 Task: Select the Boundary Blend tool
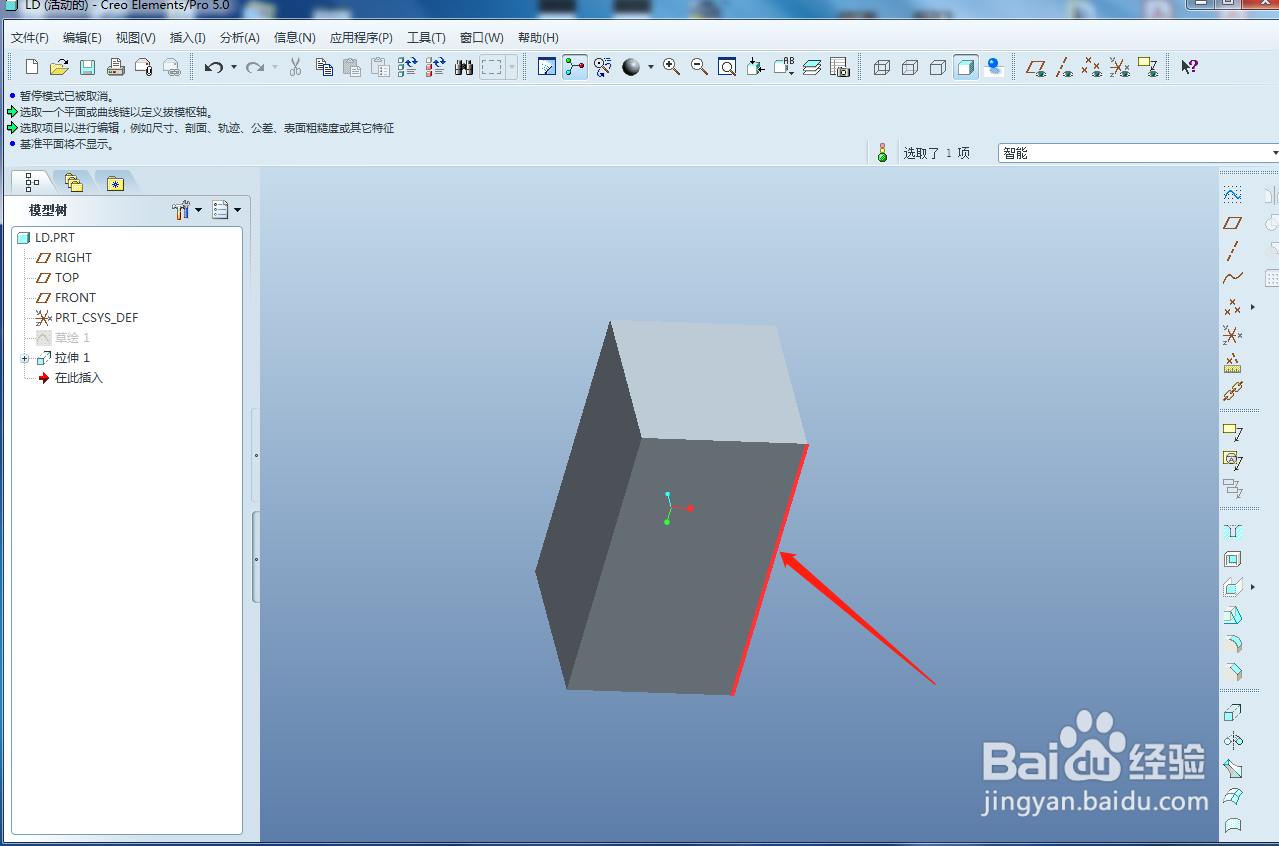(1233, 797)
